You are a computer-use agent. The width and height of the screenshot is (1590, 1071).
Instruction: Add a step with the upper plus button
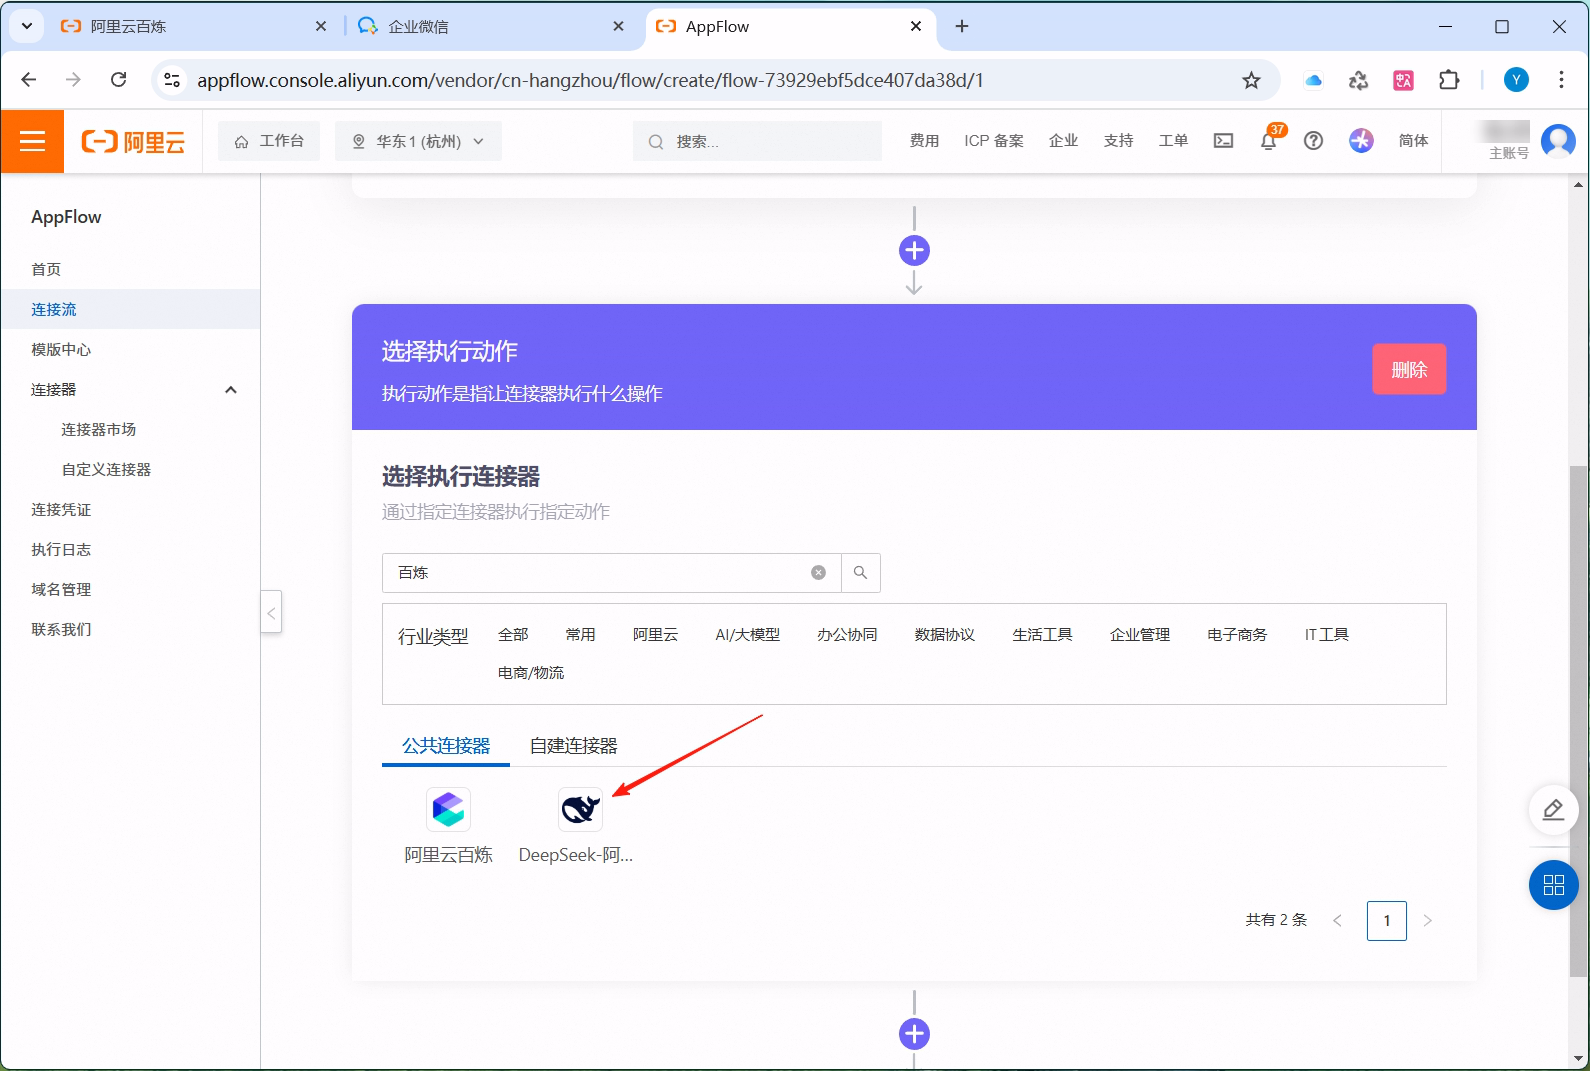pos(914,250)
